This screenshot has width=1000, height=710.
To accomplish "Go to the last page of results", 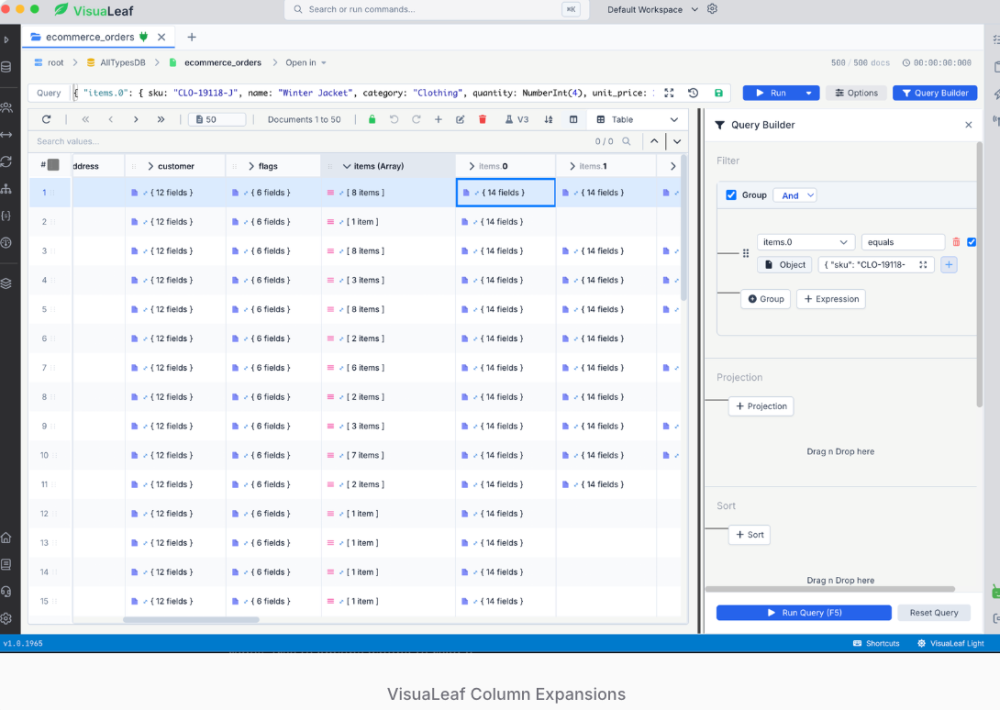I will click(x=161, y=119).
